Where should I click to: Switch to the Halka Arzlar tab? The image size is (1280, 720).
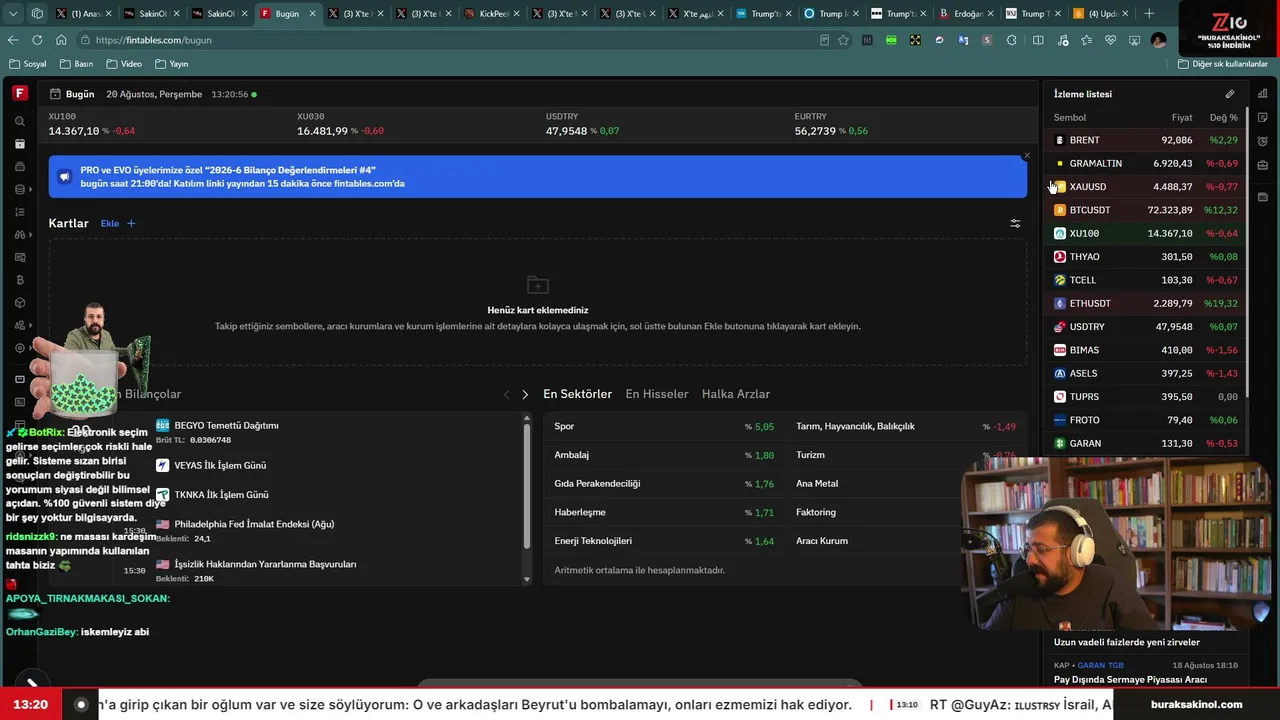coord(736,394)
